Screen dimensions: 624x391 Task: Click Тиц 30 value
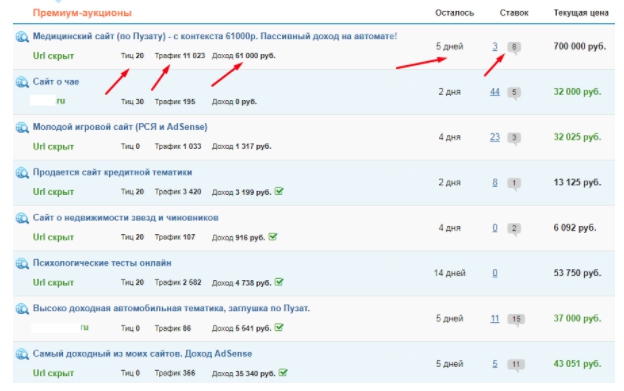tap(132, 101)
